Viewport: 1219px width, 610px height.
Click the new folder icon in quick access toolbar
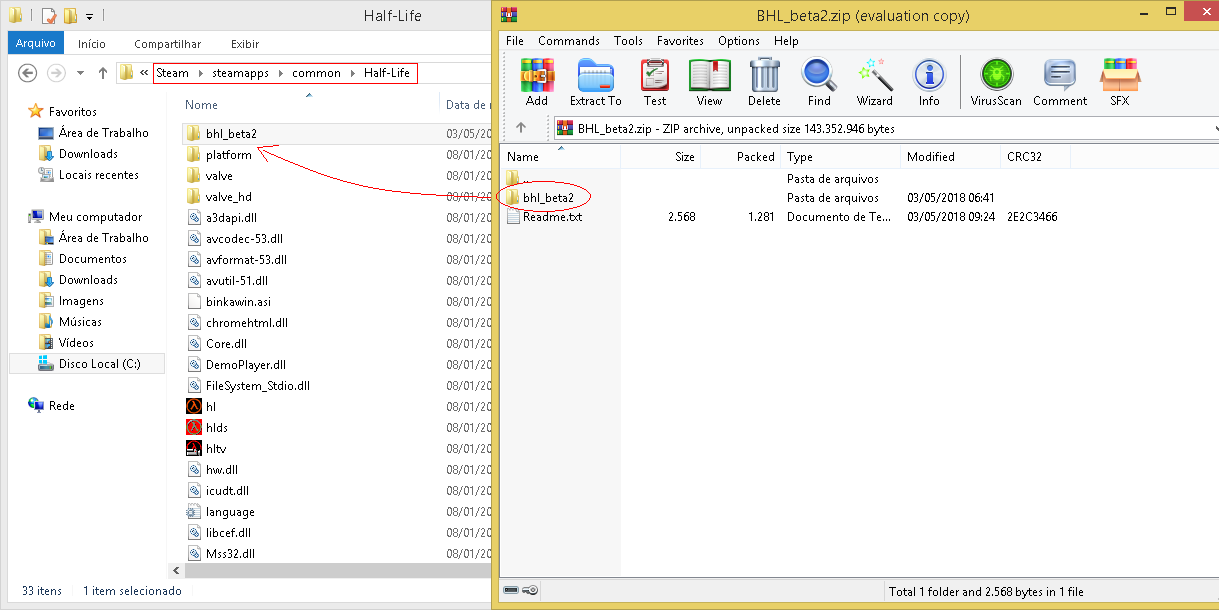pyautogui.click(x=70, y=16)
